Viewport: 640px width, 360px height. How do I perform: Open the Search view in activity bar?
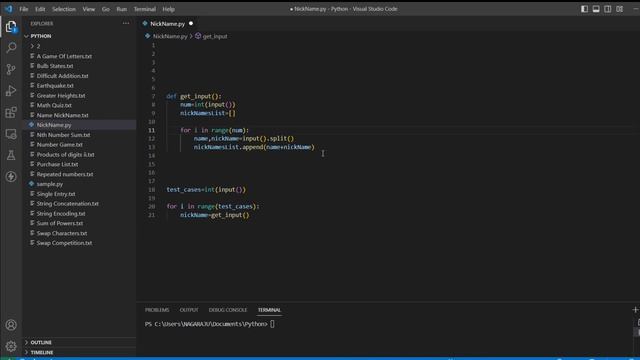point(11,48)
